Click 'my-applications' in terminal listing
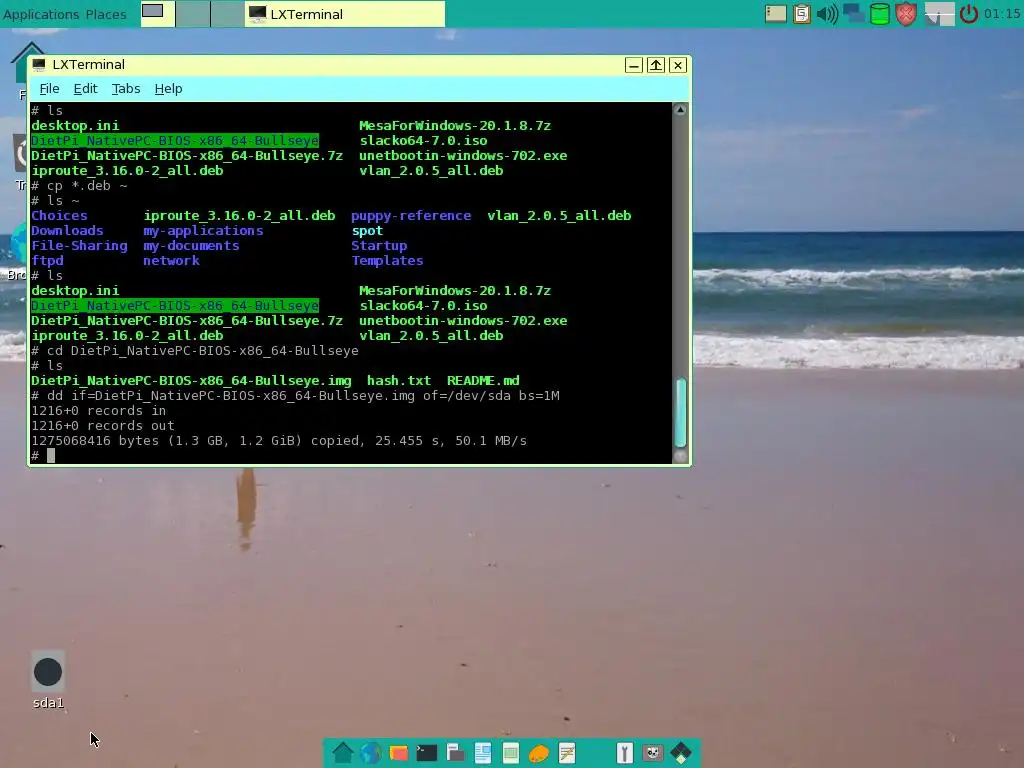 click(x=203, y=231)
